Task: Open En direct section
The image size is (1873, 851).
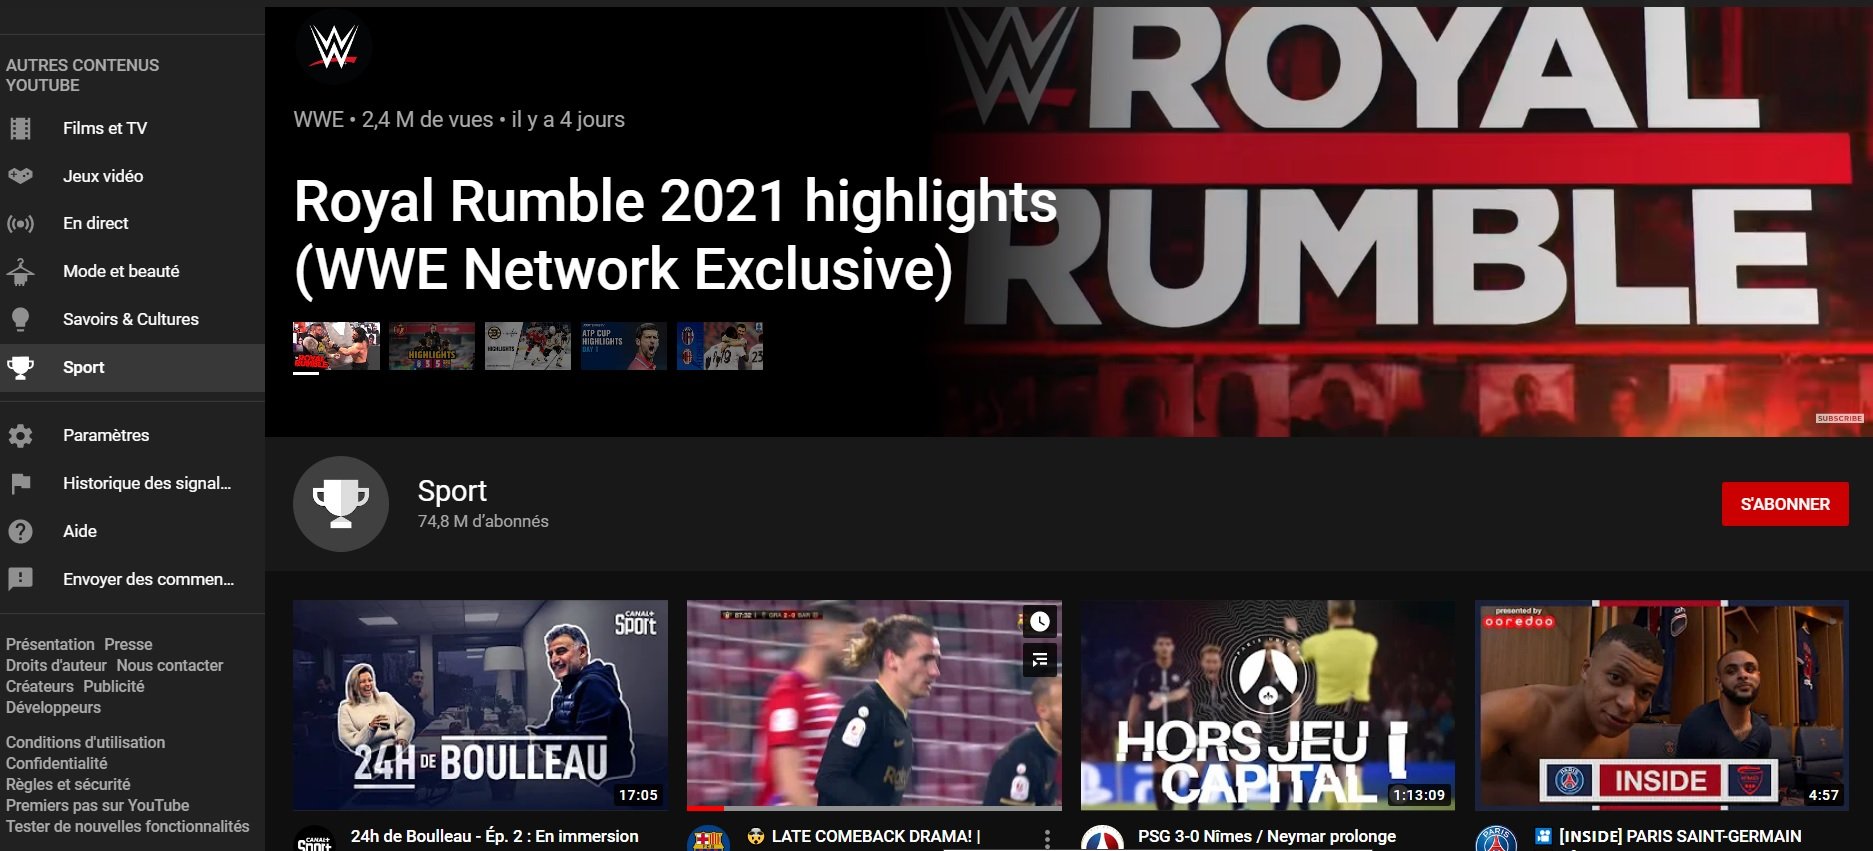Action: click(x=95, y=223)
